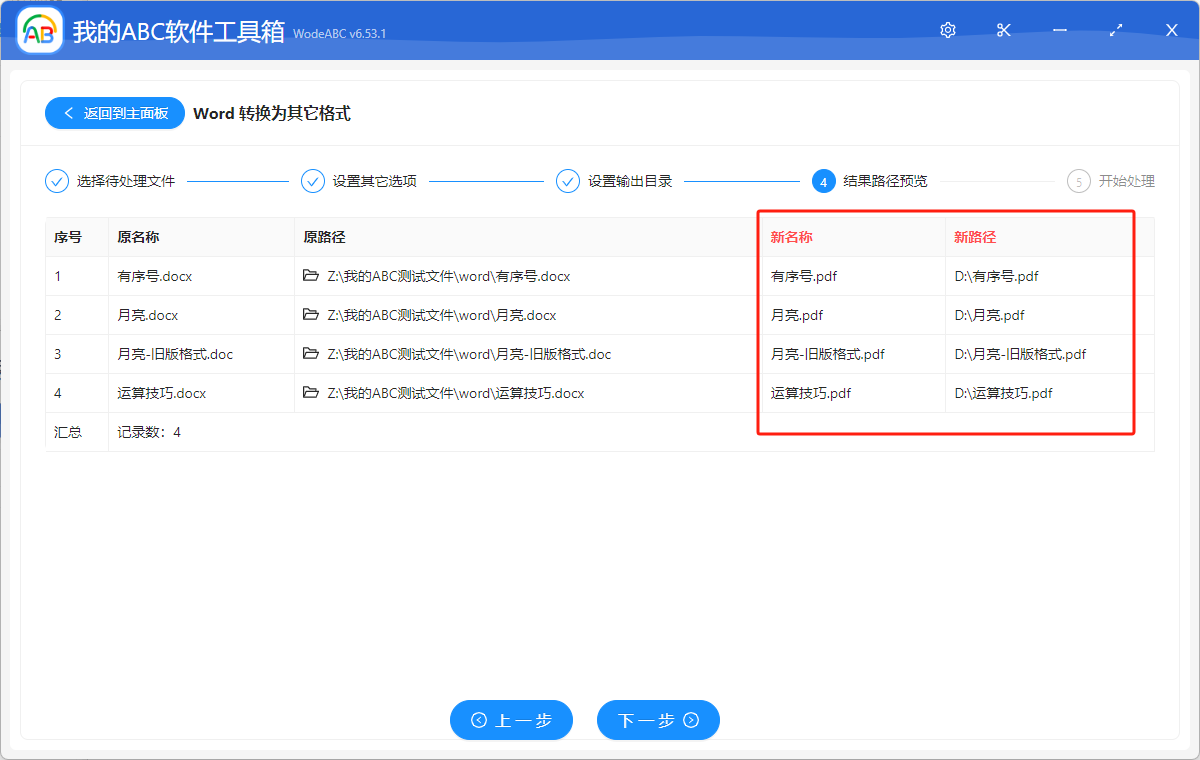Open folder icon for 运算技巧.docx path
Viewport: 1200px width, 760px height.
coord(311,393)
